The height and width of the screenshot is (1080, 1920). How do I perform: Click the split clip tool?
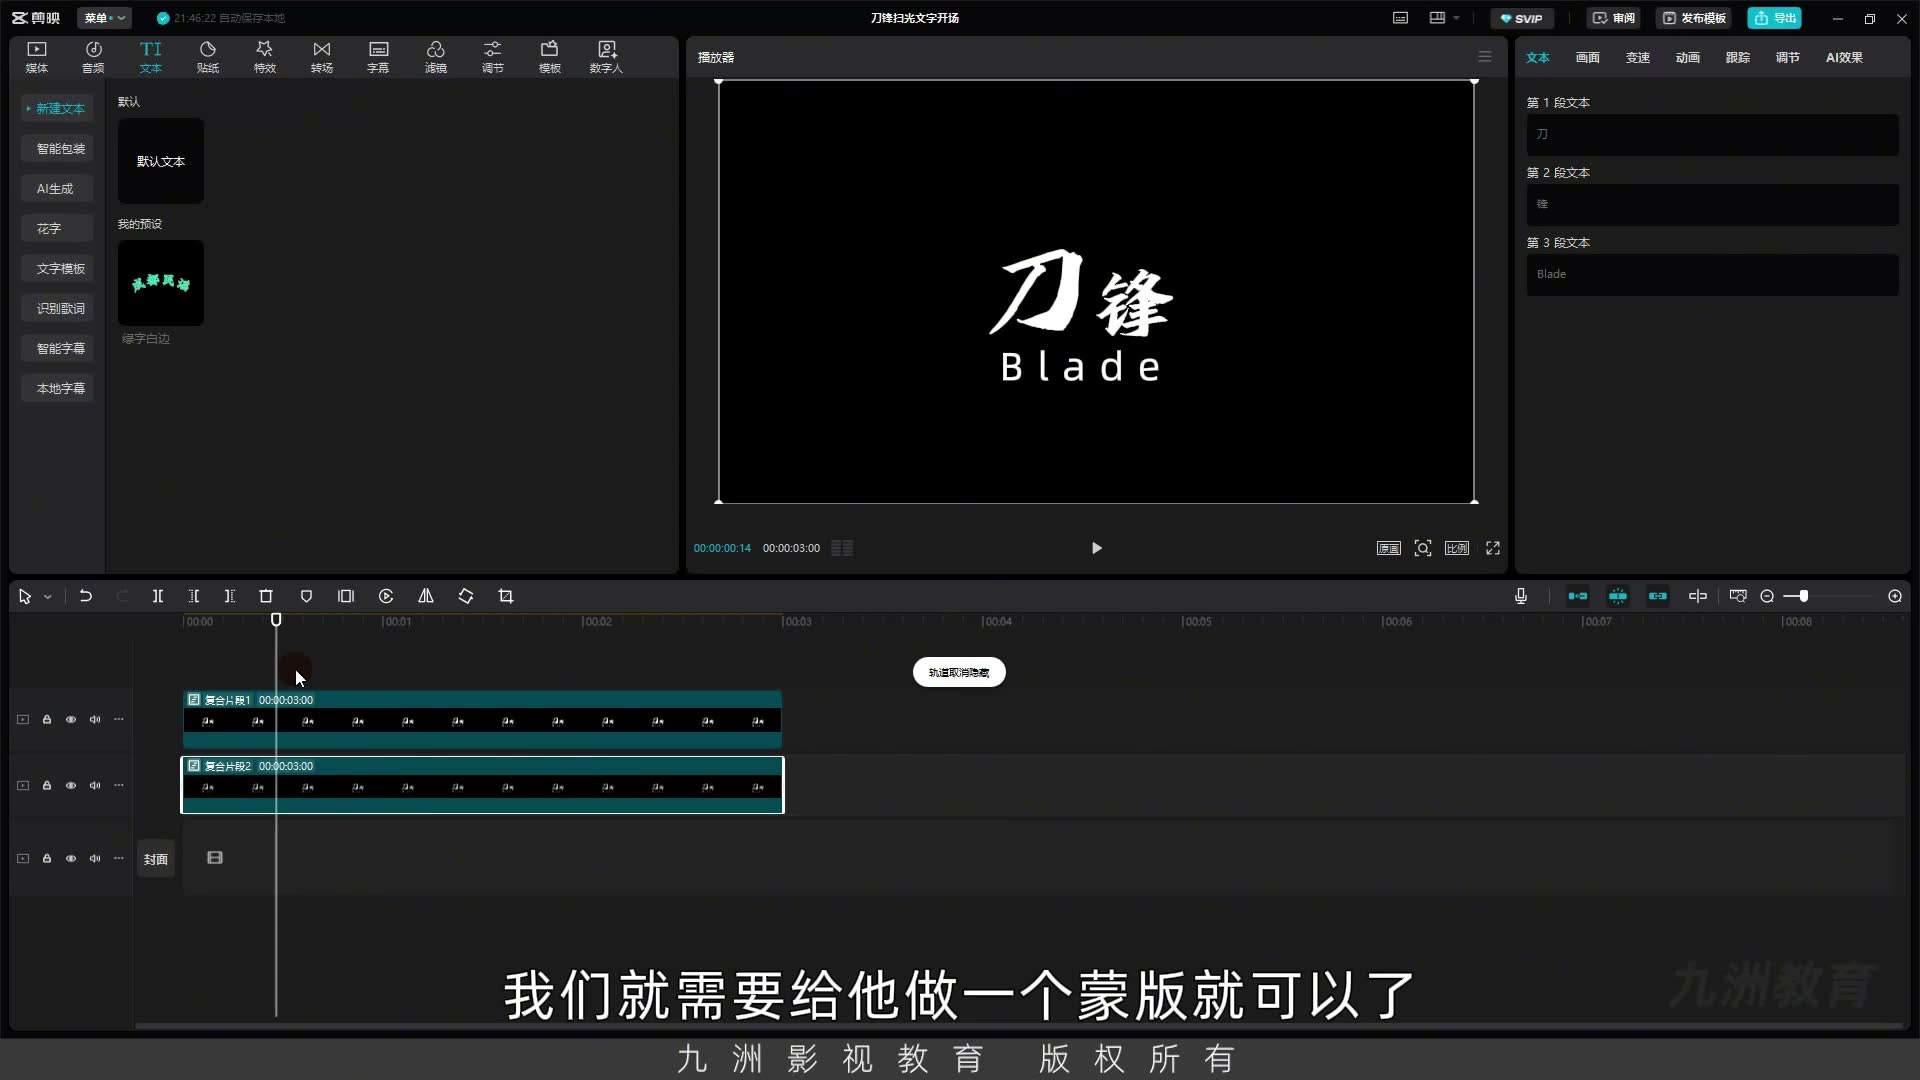(158, 596)
